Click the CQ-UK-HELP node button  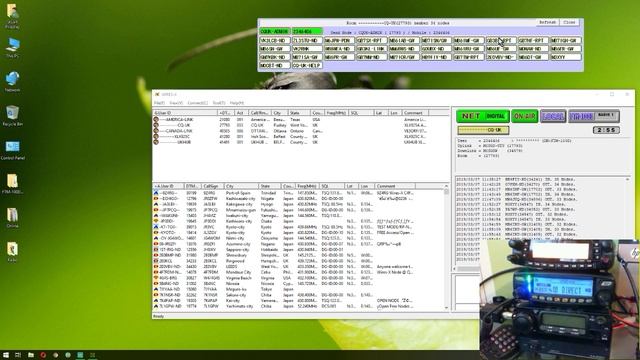click(x=307, y=65)
